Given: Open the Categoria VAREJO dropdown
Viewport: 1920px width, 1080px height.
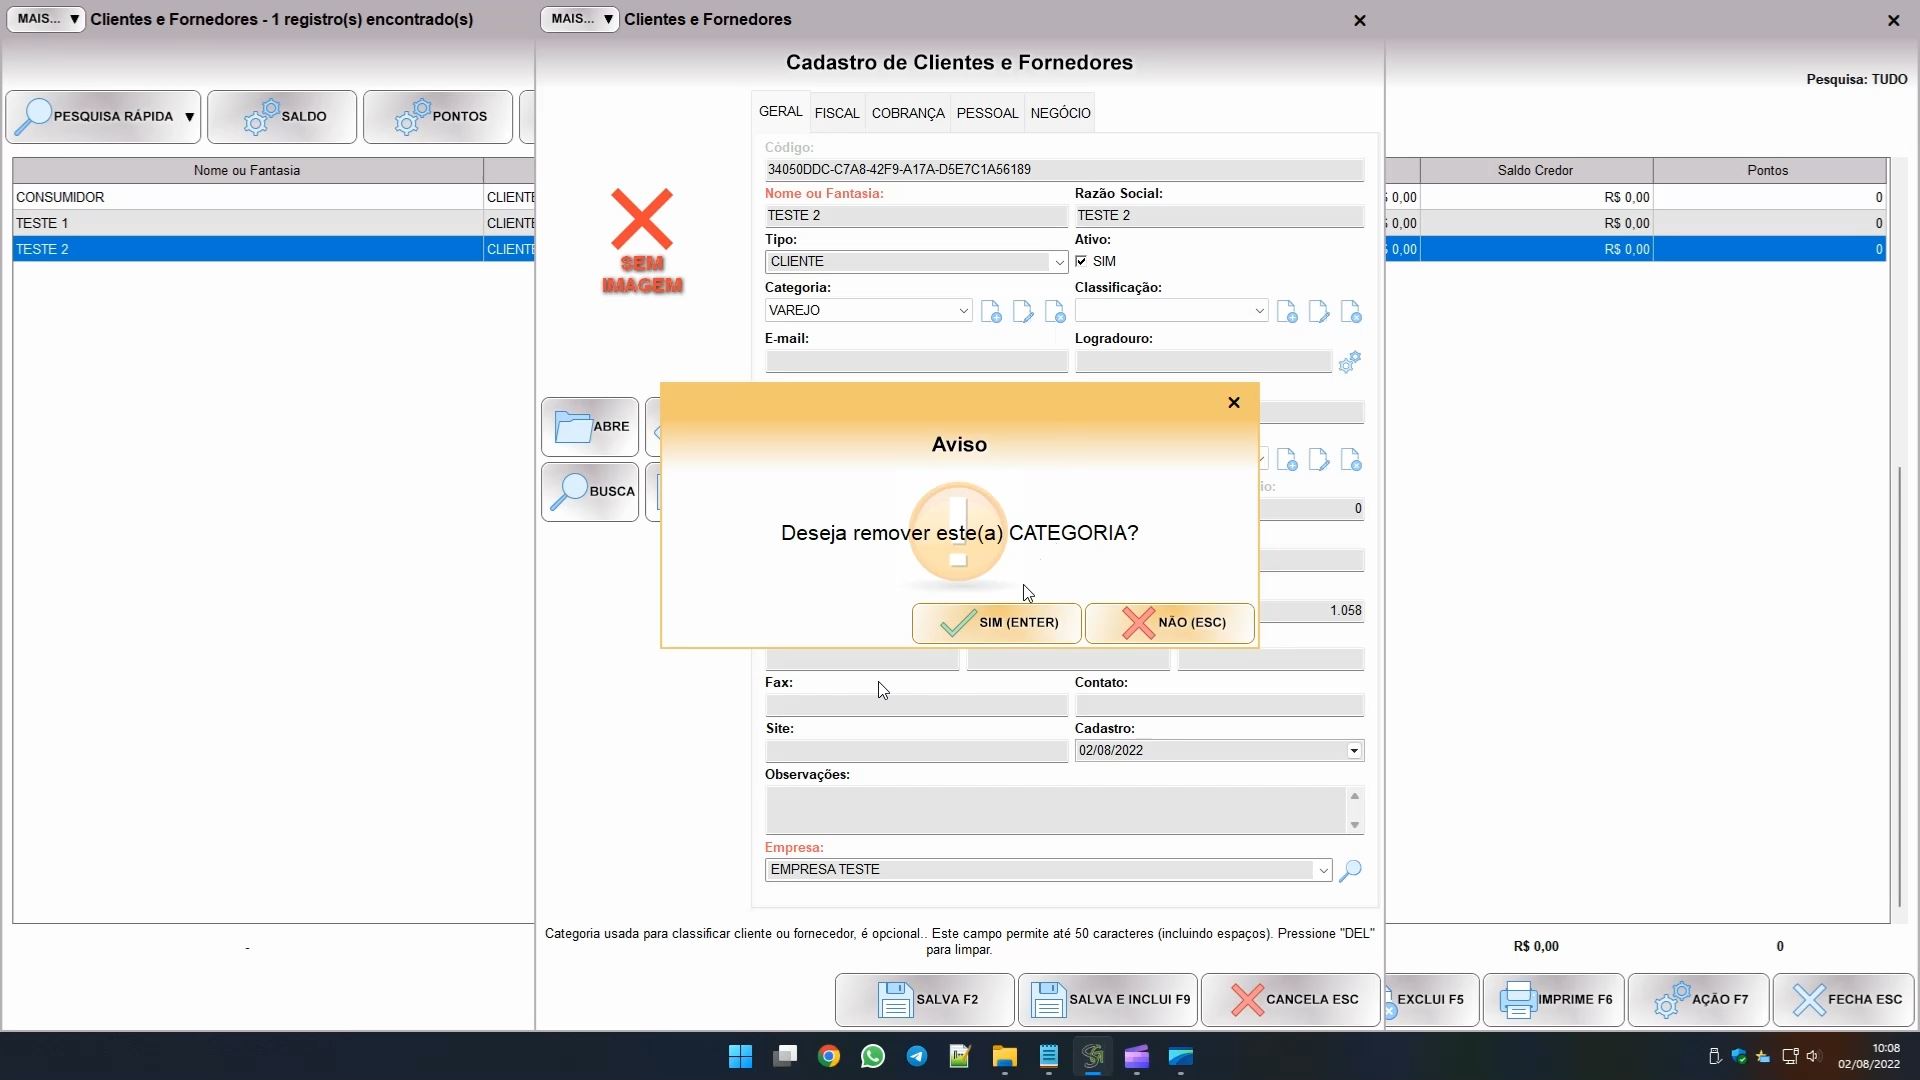Looking at the screenshot, I should click(963, 311).
